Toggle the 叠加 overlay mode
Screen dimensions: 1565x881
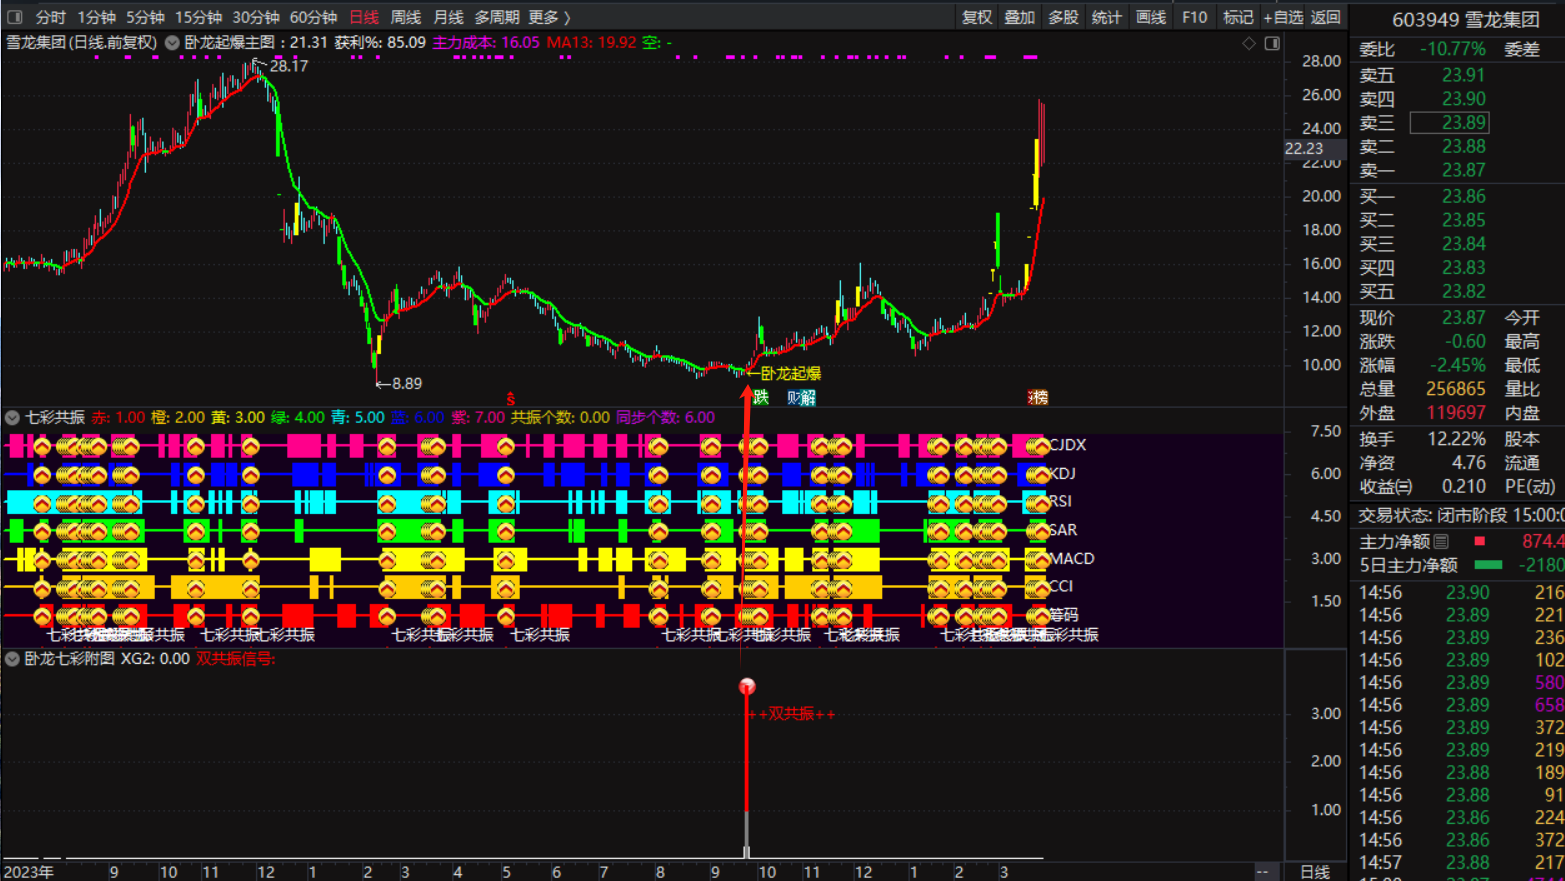click(x=1019, y=17)
